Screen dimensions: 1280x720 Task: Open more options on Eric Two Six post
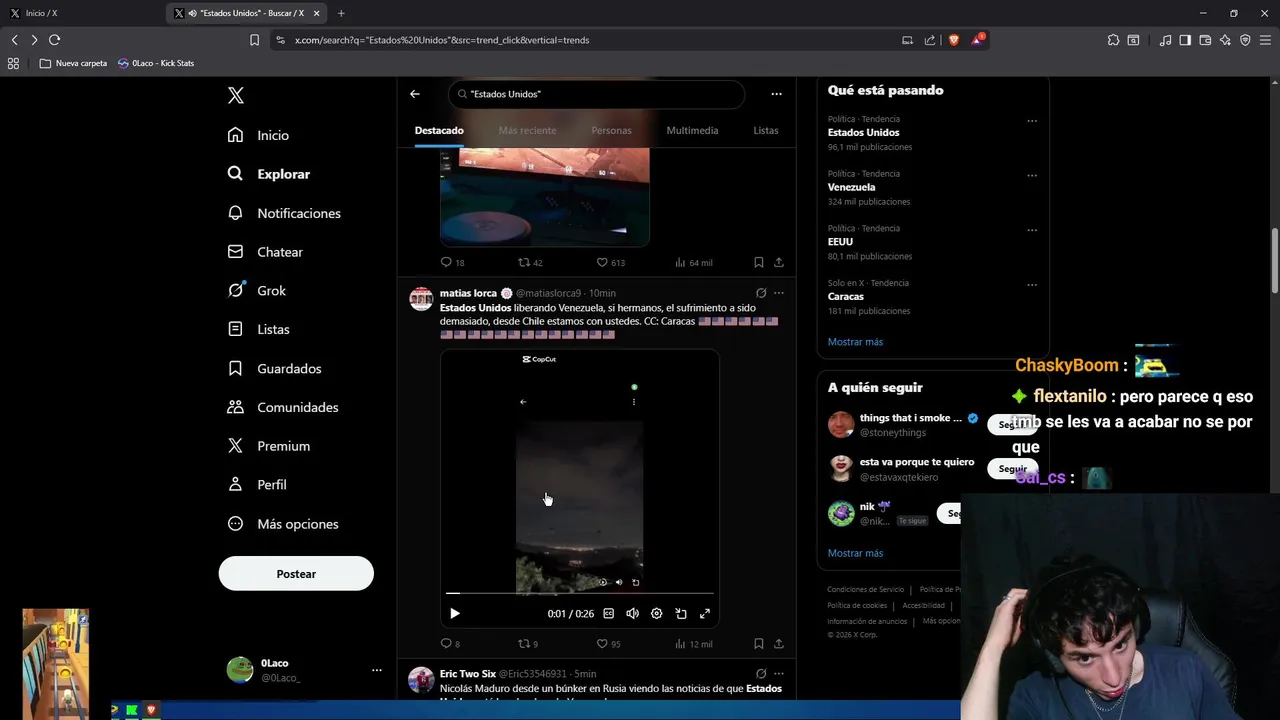click(779, 674)
